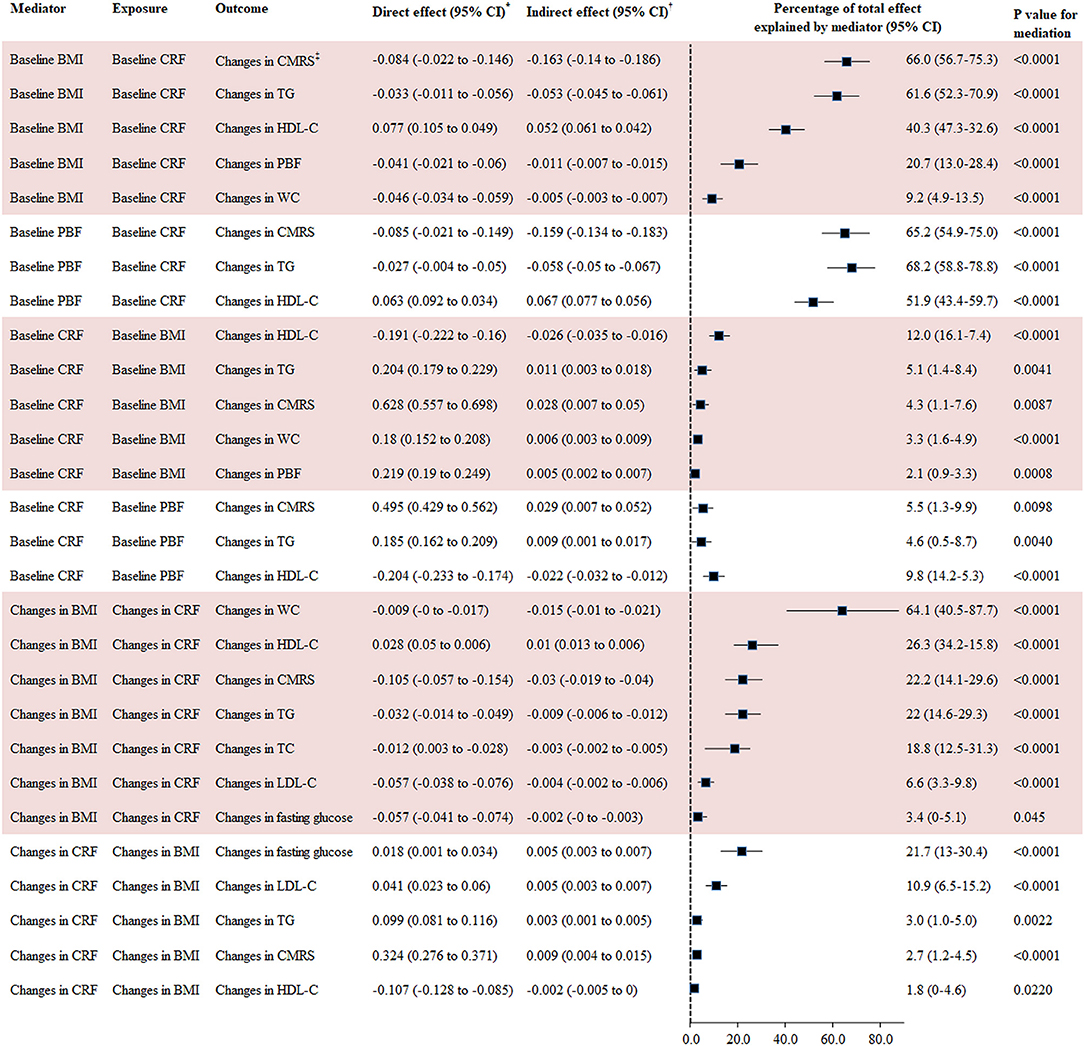This screenshot has width=1084, height=1046.
Task: Click the "Mediator" column header
Action: (38, 9)
